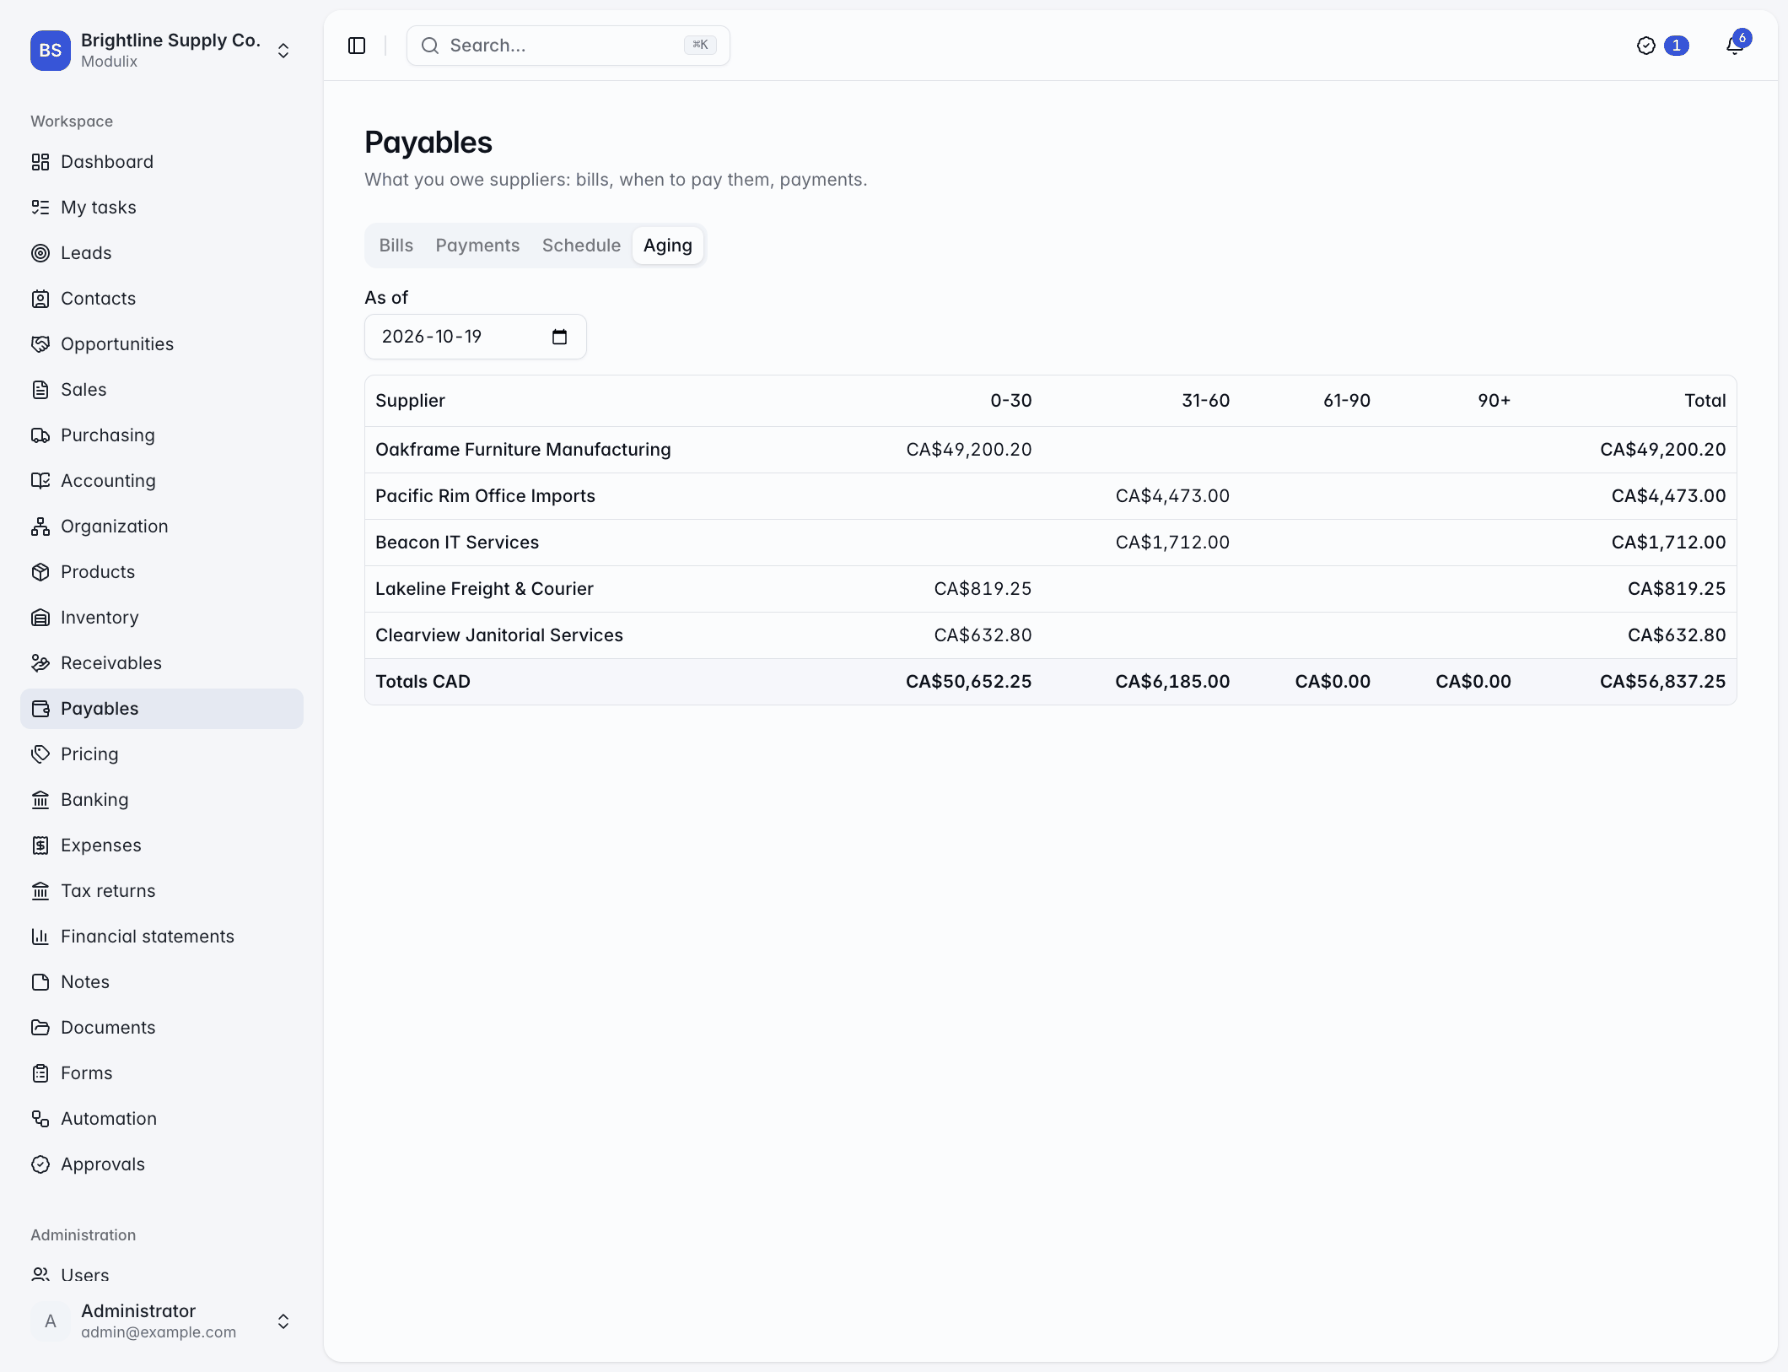
Task: Switch to the Payments tab
Action: point(478,245)
